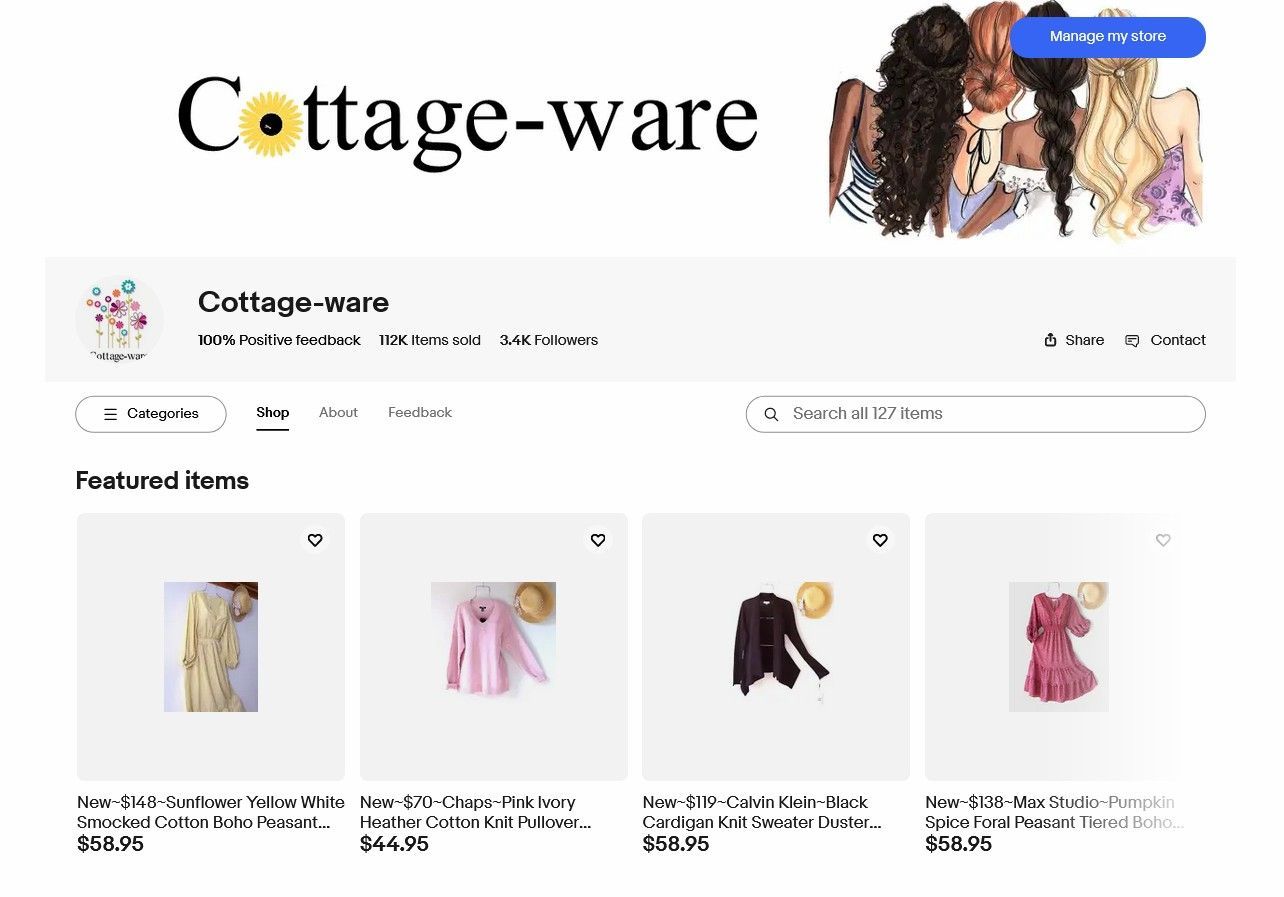The image size is (1284, 897).
Task: Add Calvin Klein cardigan to watchlist heart
Action: click(880, 540)
